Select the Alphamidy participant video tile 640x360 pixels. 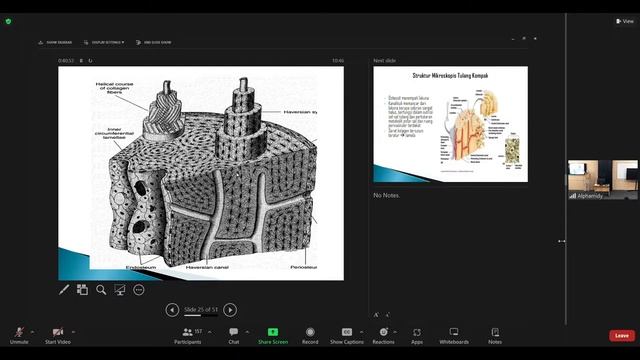tap(603, 180)
